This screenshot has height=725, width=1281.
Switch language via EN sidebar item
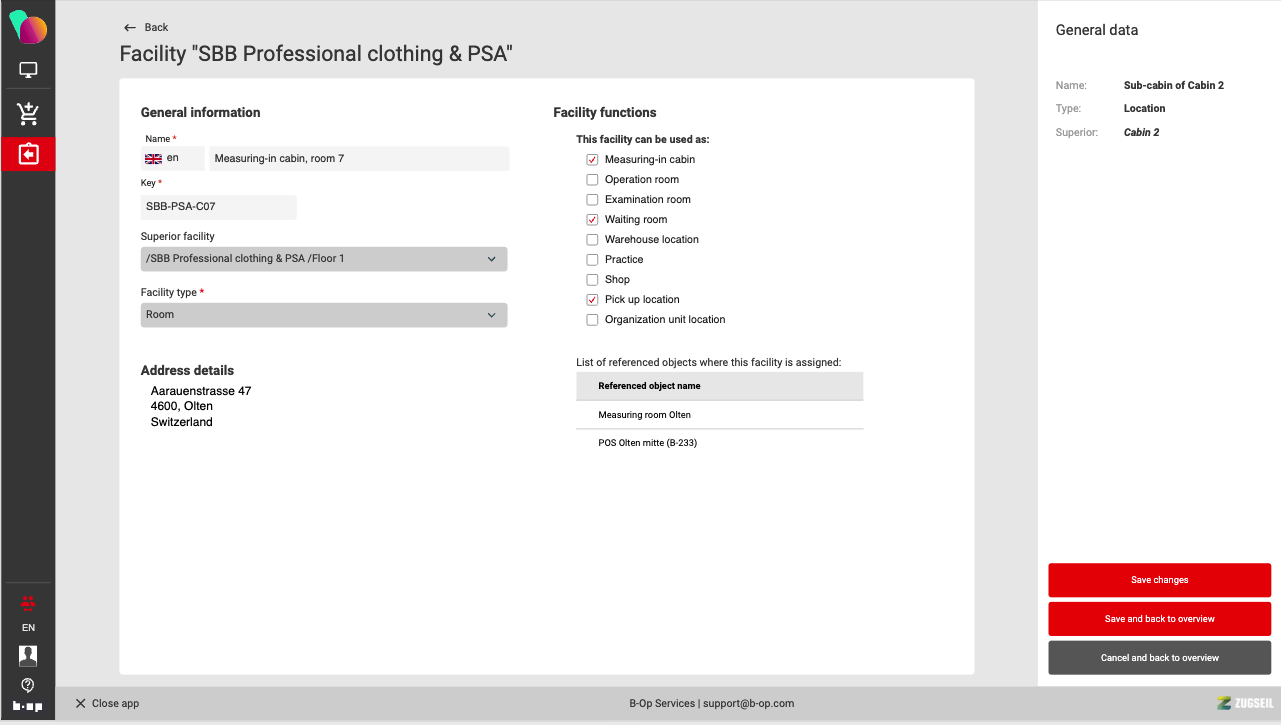click(28, 628)
